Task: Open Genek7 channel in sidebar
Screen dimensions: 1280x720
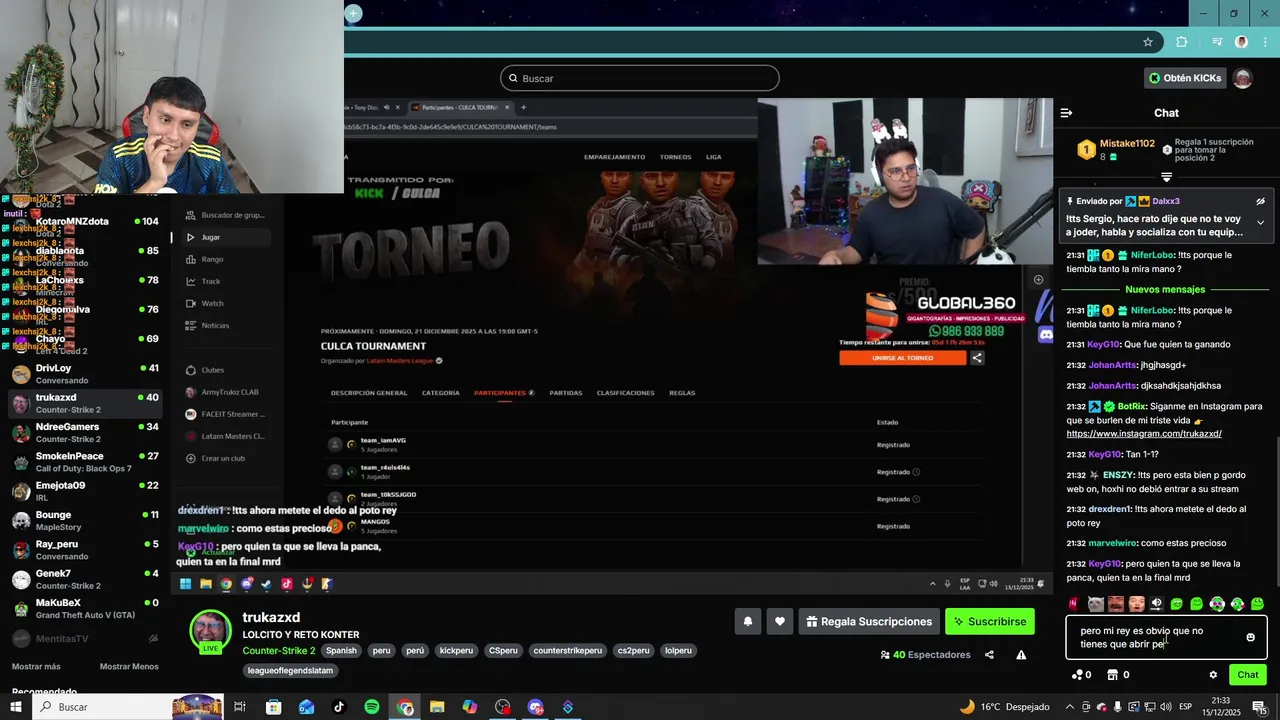Action: (x=85, y=579)
